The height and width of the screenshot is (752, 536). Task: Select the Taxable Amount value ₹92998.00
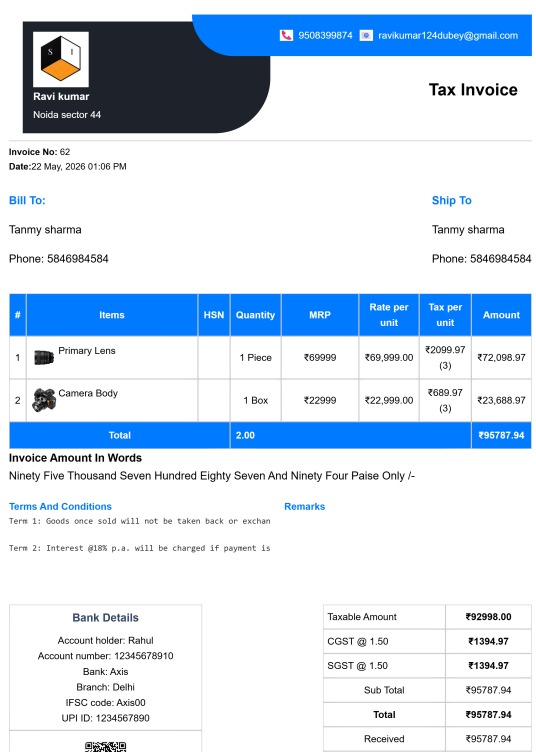[489, 617]
